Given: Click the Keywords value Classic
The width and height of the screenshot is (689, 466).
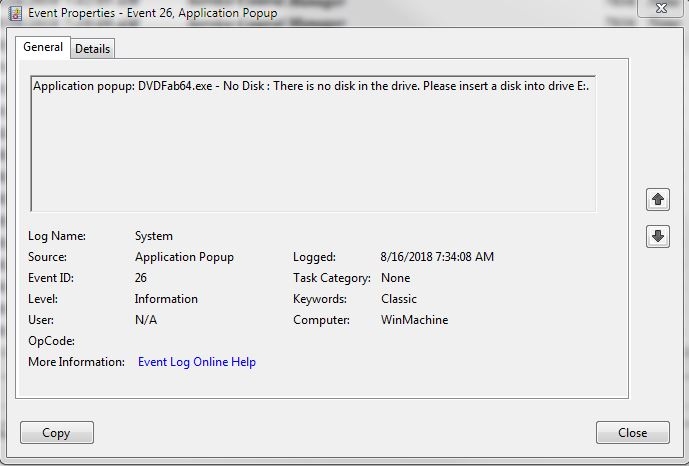Looking at the screenshot, I should pyautogui.click(x=399, y=299).
